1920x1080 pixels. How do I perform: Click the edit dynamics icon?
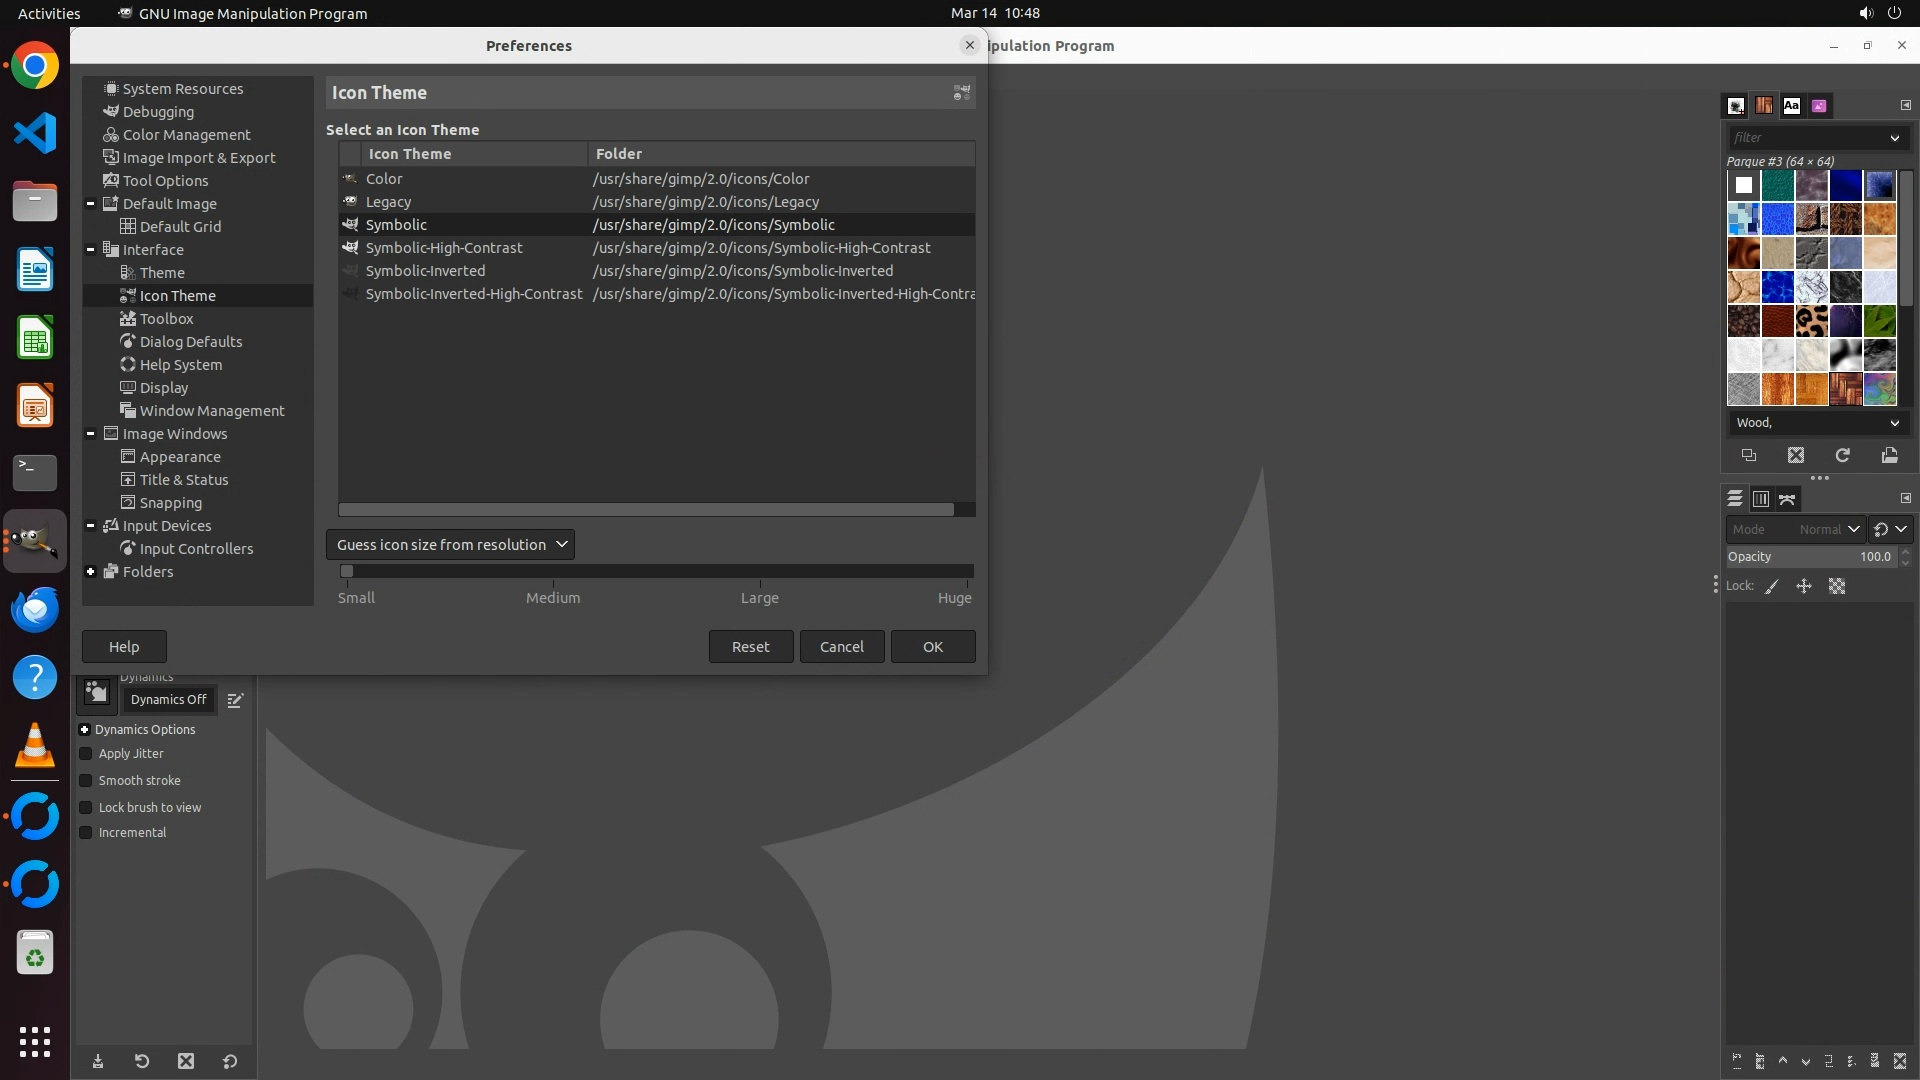point(235,700)
